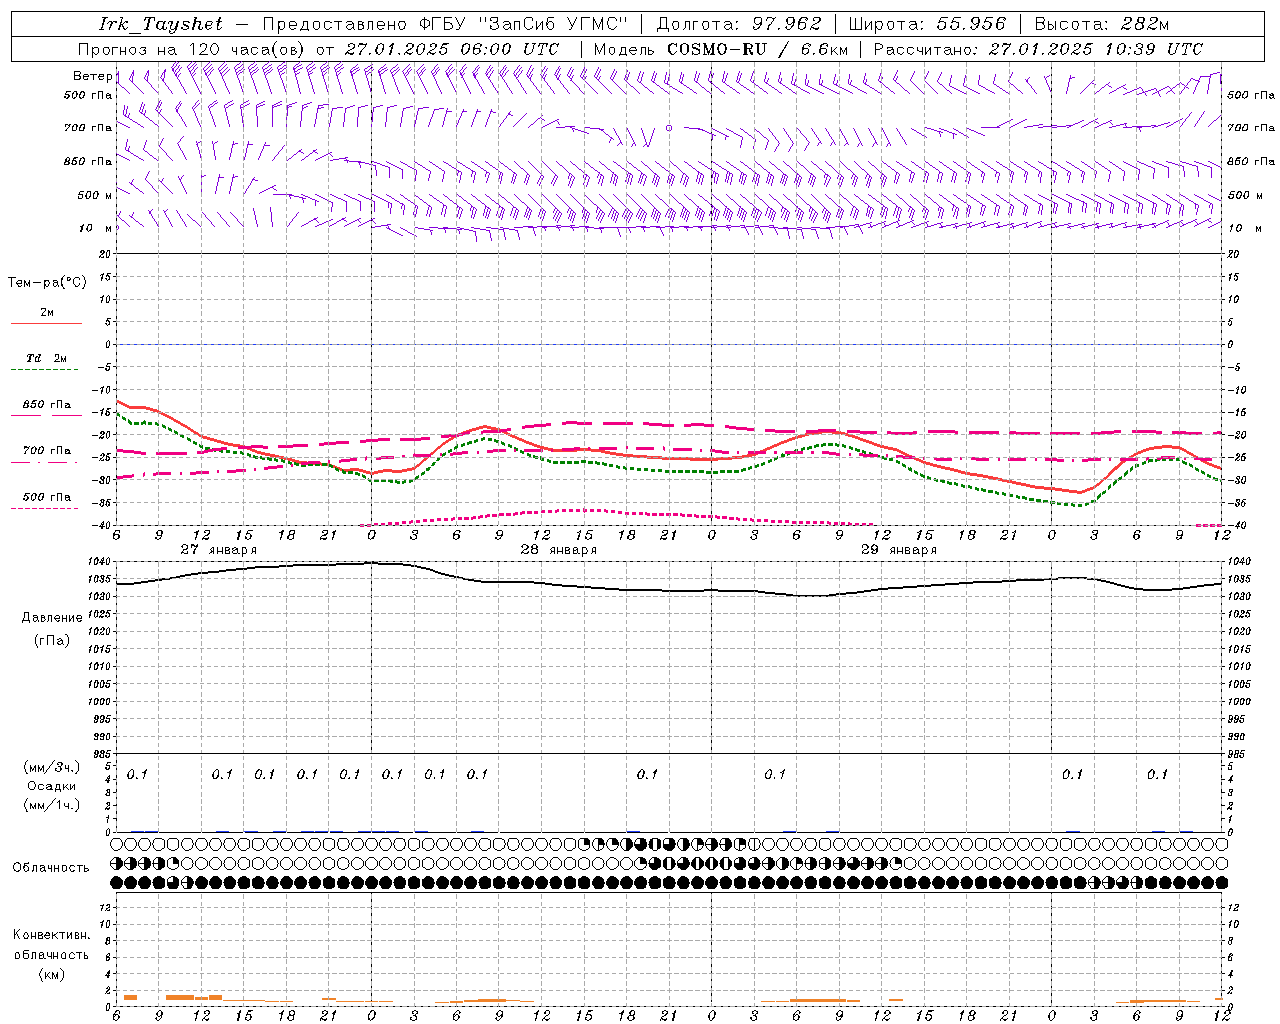
Task: Click the Осадки precipitation label
Action: [51, 786]
